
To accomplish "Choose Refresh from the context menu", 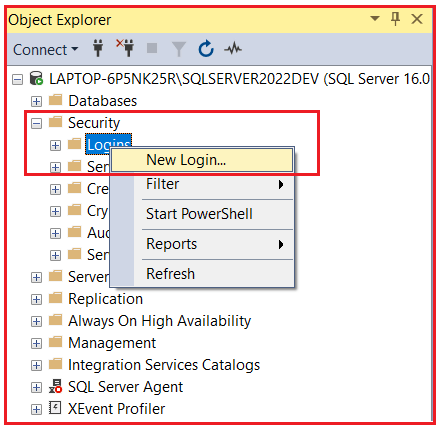I will click(202, 274).
